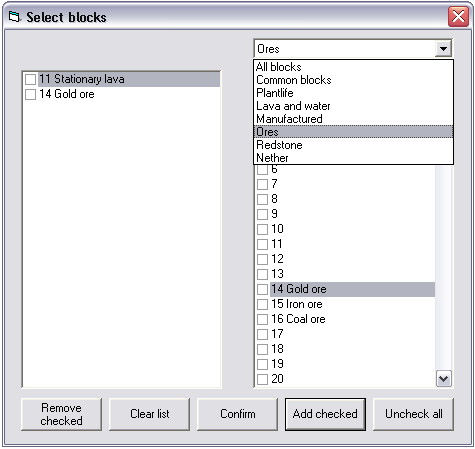Pick Lava and water category option
475x449 pixels.
pos(353,106)
